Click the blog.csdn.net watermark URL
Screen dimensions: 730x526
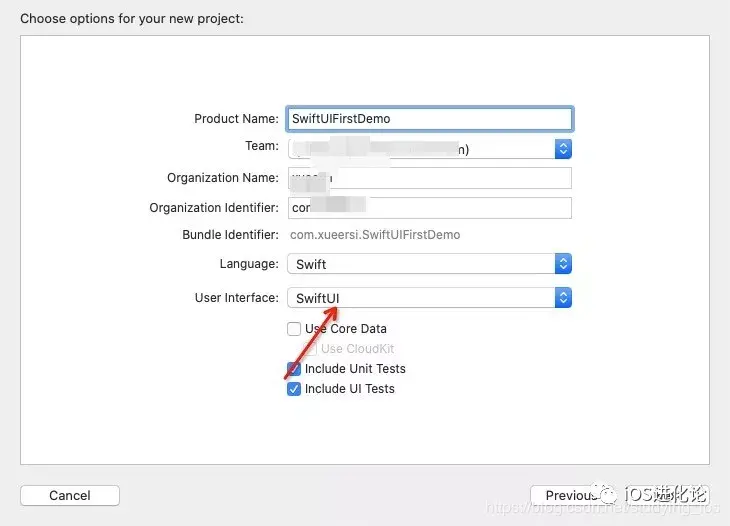[602, 508]
